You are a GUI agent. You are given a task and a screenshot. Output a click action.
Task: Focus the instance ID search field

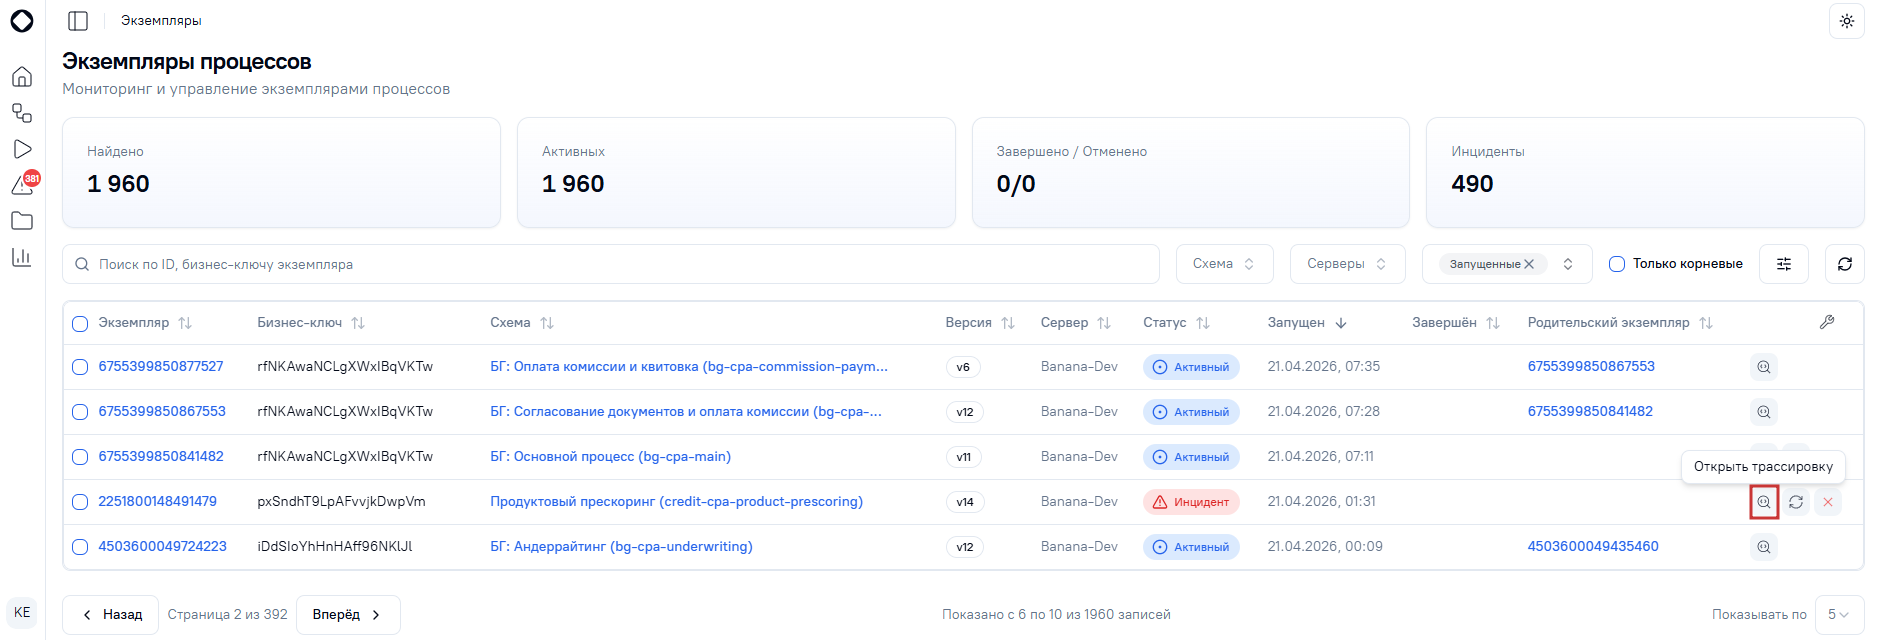pos(611,264)
